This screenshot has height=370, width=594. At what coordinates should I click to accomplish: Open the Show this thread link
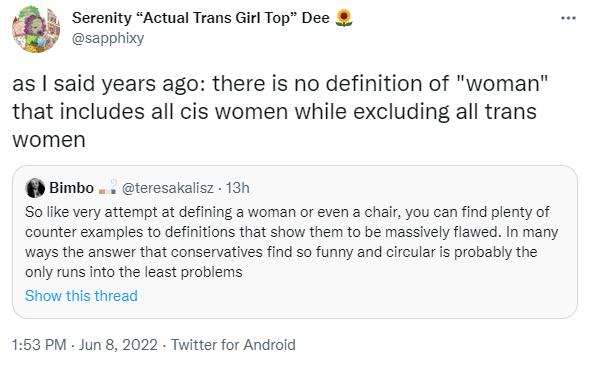81,296
